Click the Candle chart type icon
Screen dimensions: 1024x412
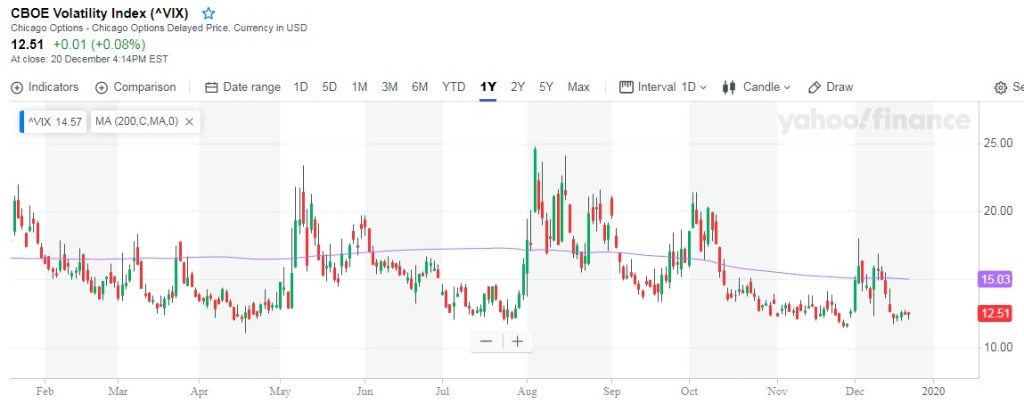pyautogui.click(x=729, y=87)
